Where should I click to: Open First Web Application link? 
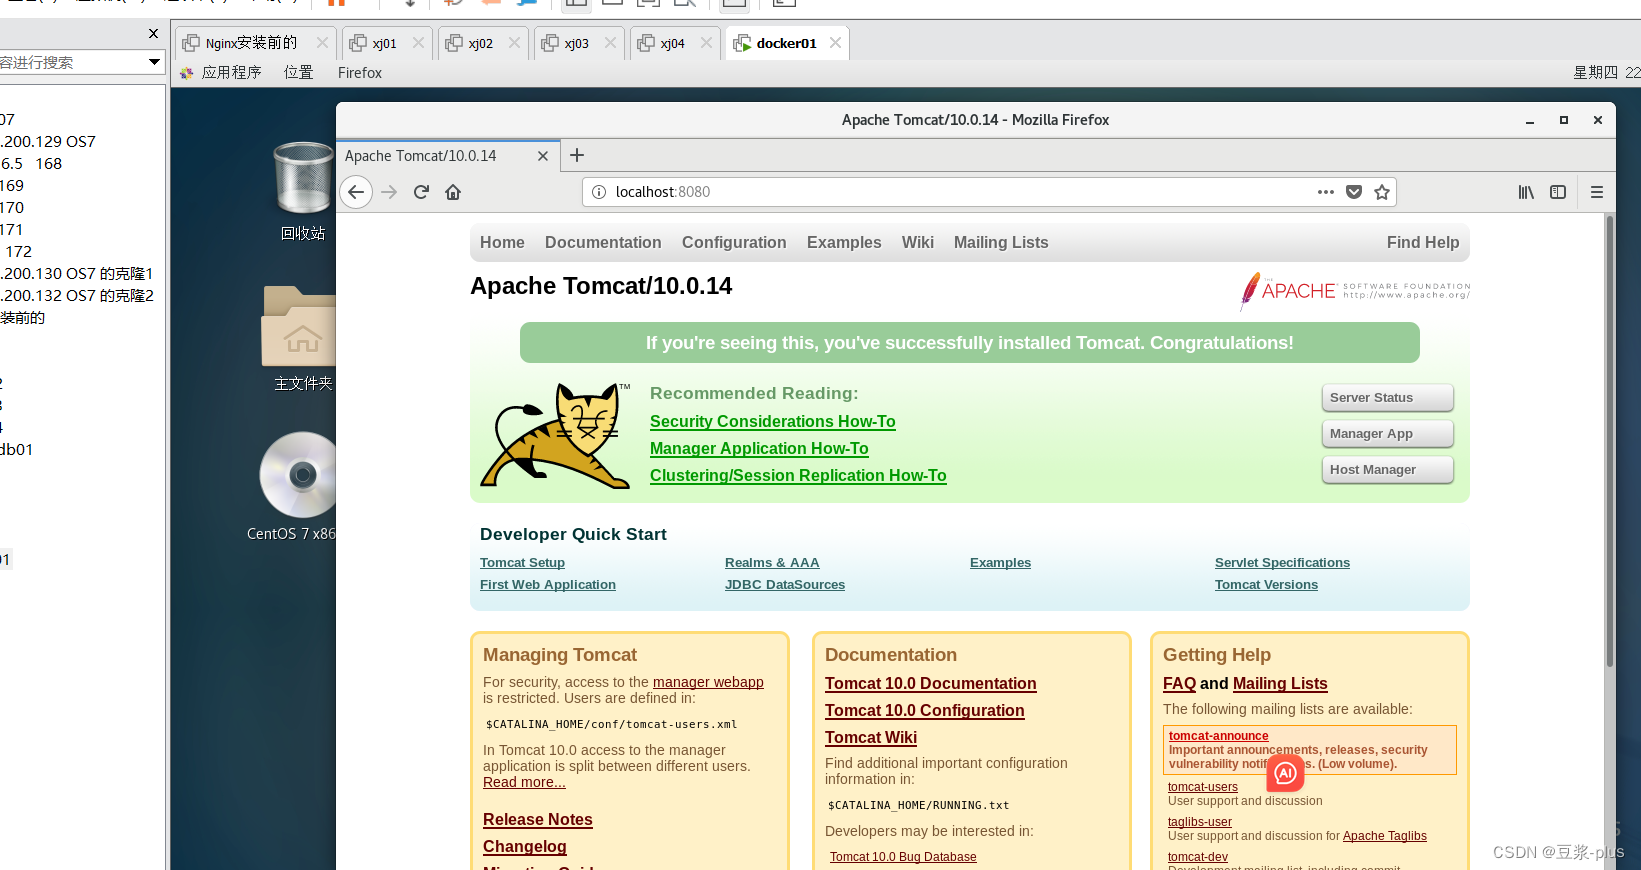(548, 585)
